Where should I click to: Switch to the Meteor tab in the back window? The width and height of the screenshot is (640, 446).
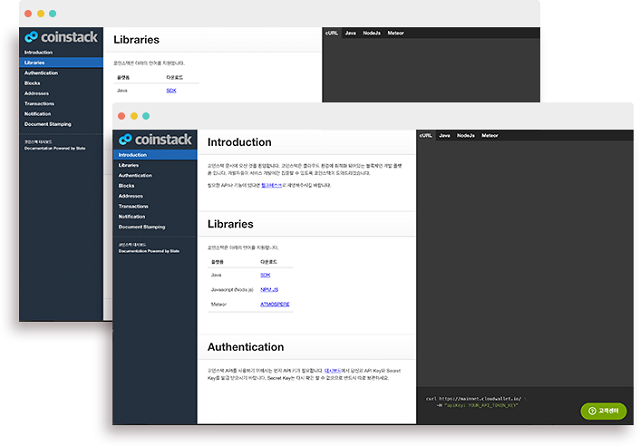396,33
